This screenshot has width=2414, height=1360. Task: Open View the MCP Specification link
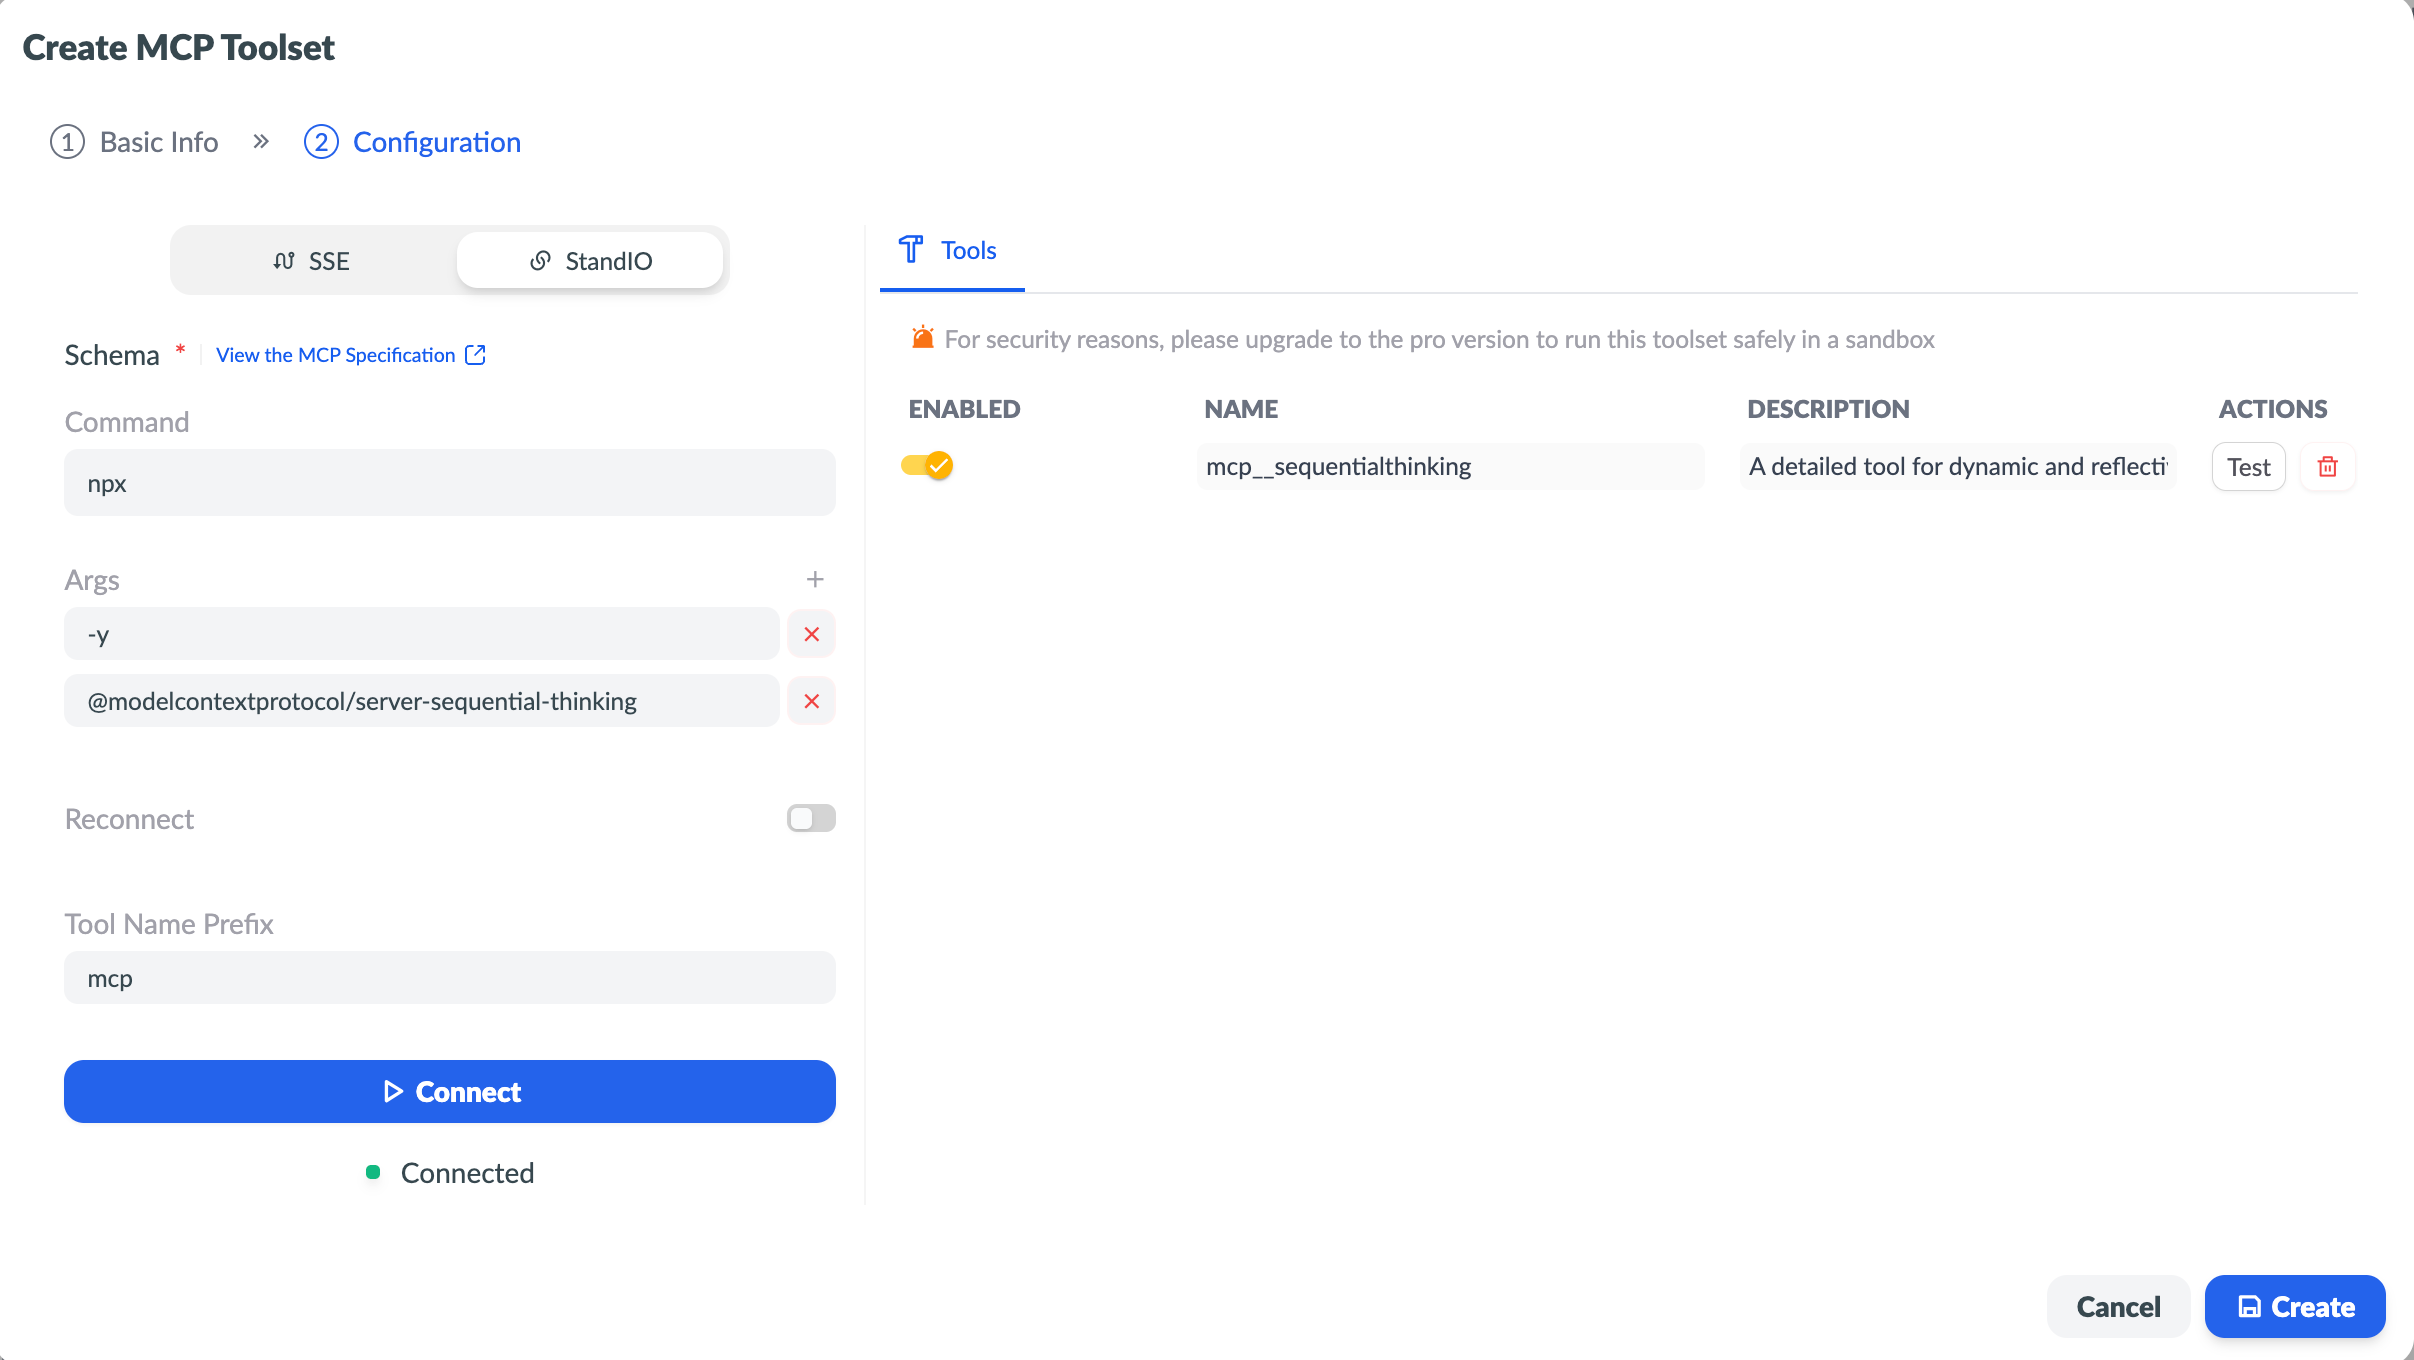pos(335,355)
